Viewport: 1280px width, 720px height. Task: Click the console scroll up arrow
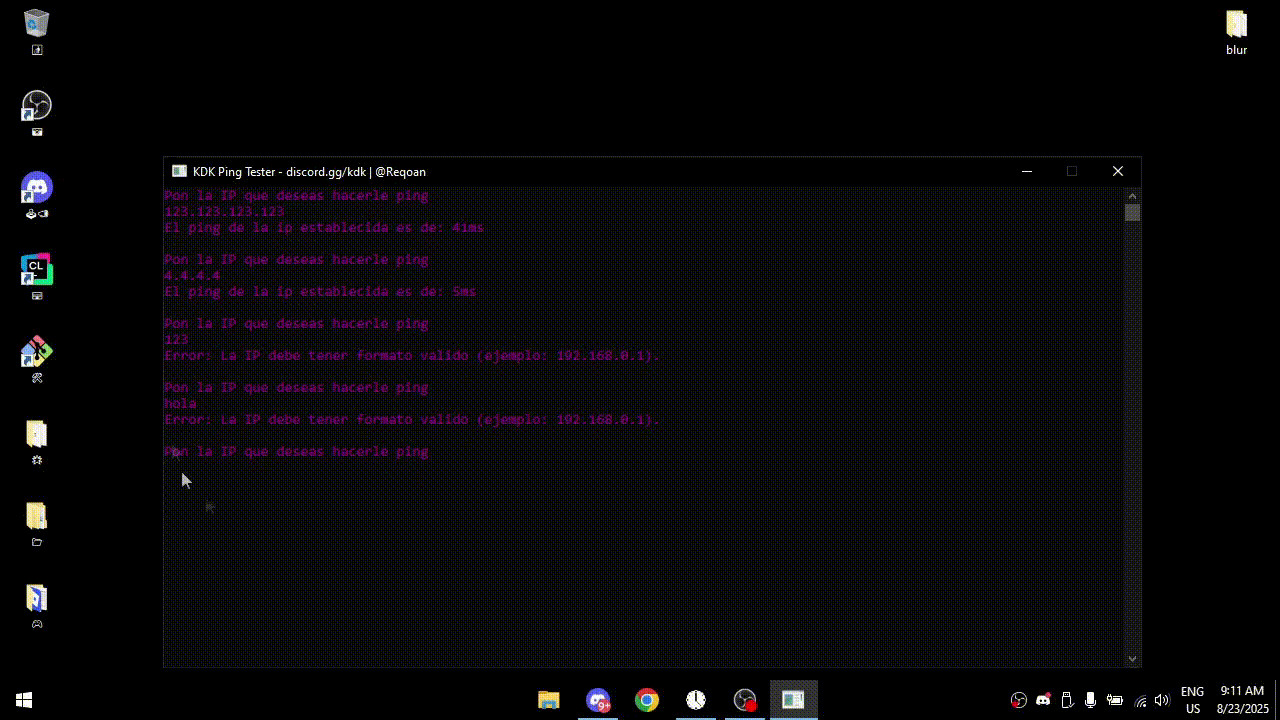[x=1132, y=195]
